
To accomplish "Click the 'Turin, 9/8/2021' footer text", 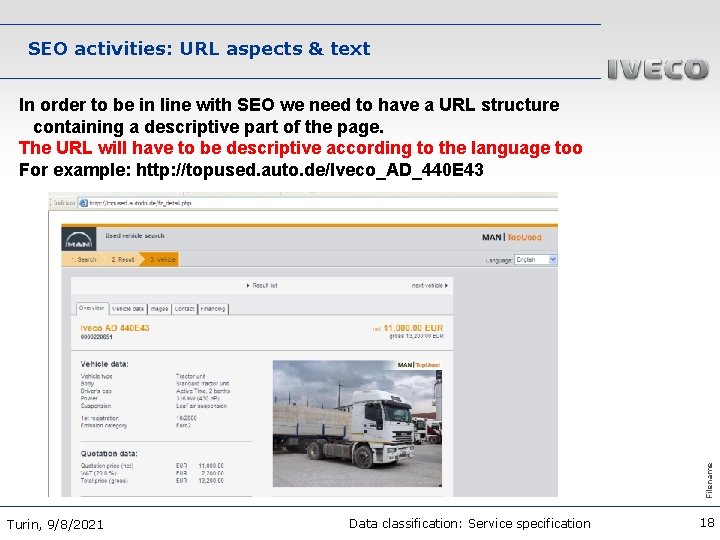I will tap(55, 524).
